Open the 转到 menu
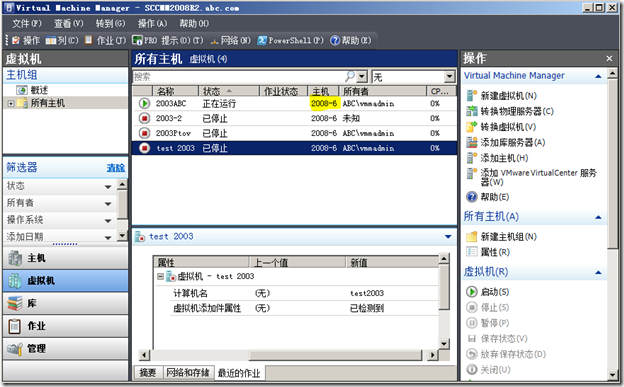 [x=110, y=23]
